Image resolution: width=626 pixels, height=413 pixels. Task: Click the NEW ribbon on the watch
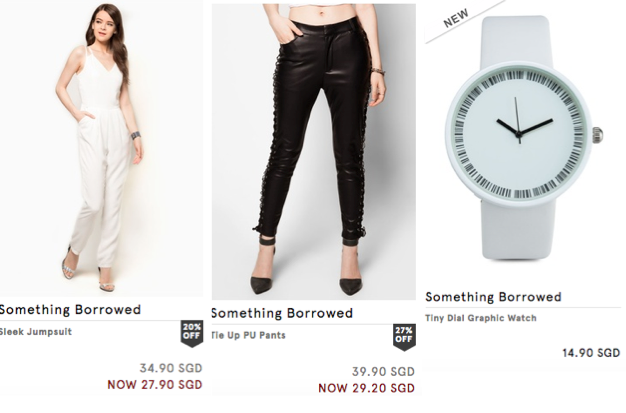point(456,18)
